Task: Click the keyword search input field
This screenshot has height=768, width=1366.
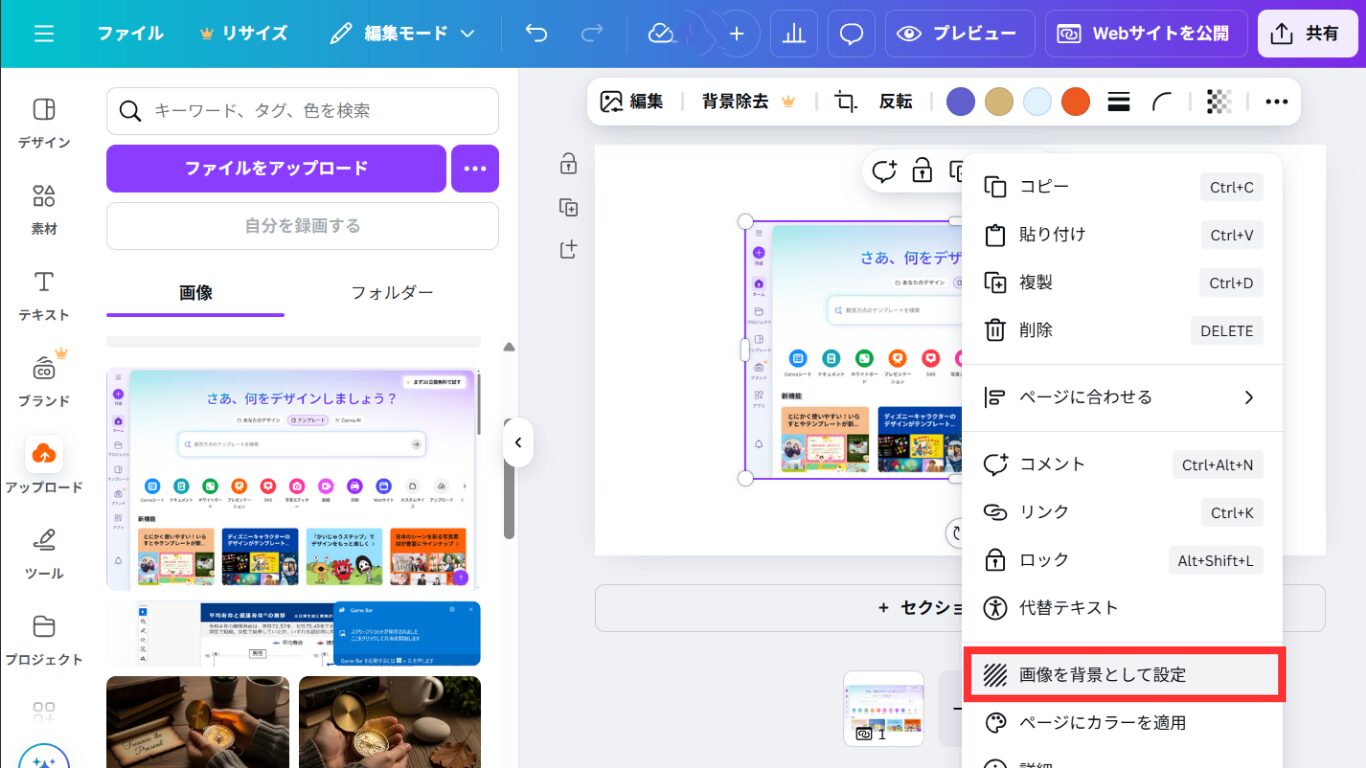Action: 302,111
